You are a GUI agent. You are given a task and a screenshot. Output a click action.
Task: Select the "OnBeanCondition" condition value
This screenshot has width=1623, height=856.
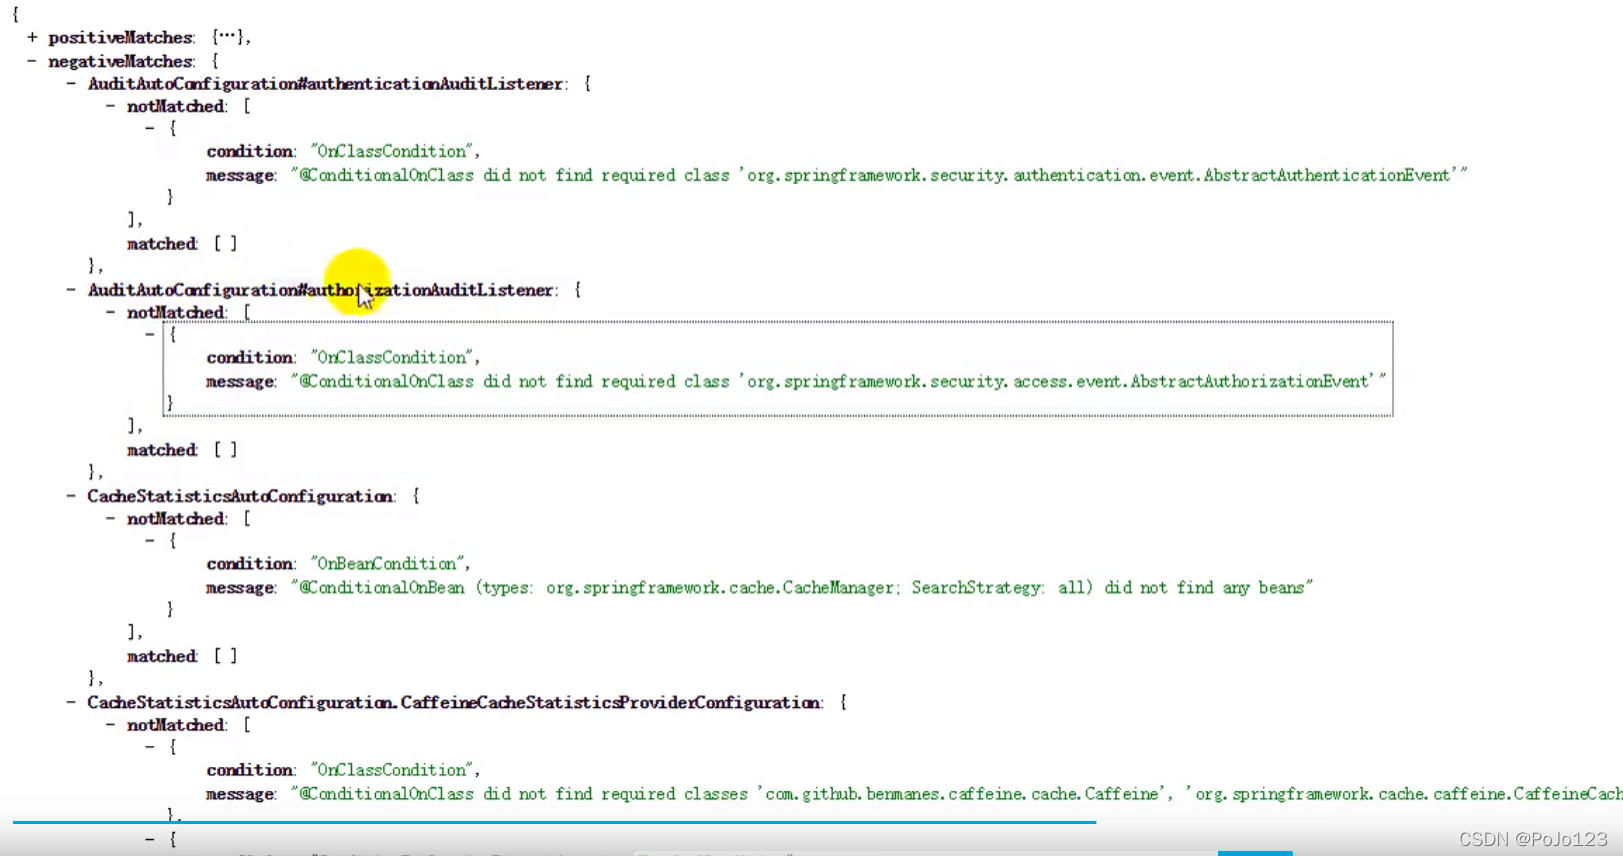click(387, 563)
